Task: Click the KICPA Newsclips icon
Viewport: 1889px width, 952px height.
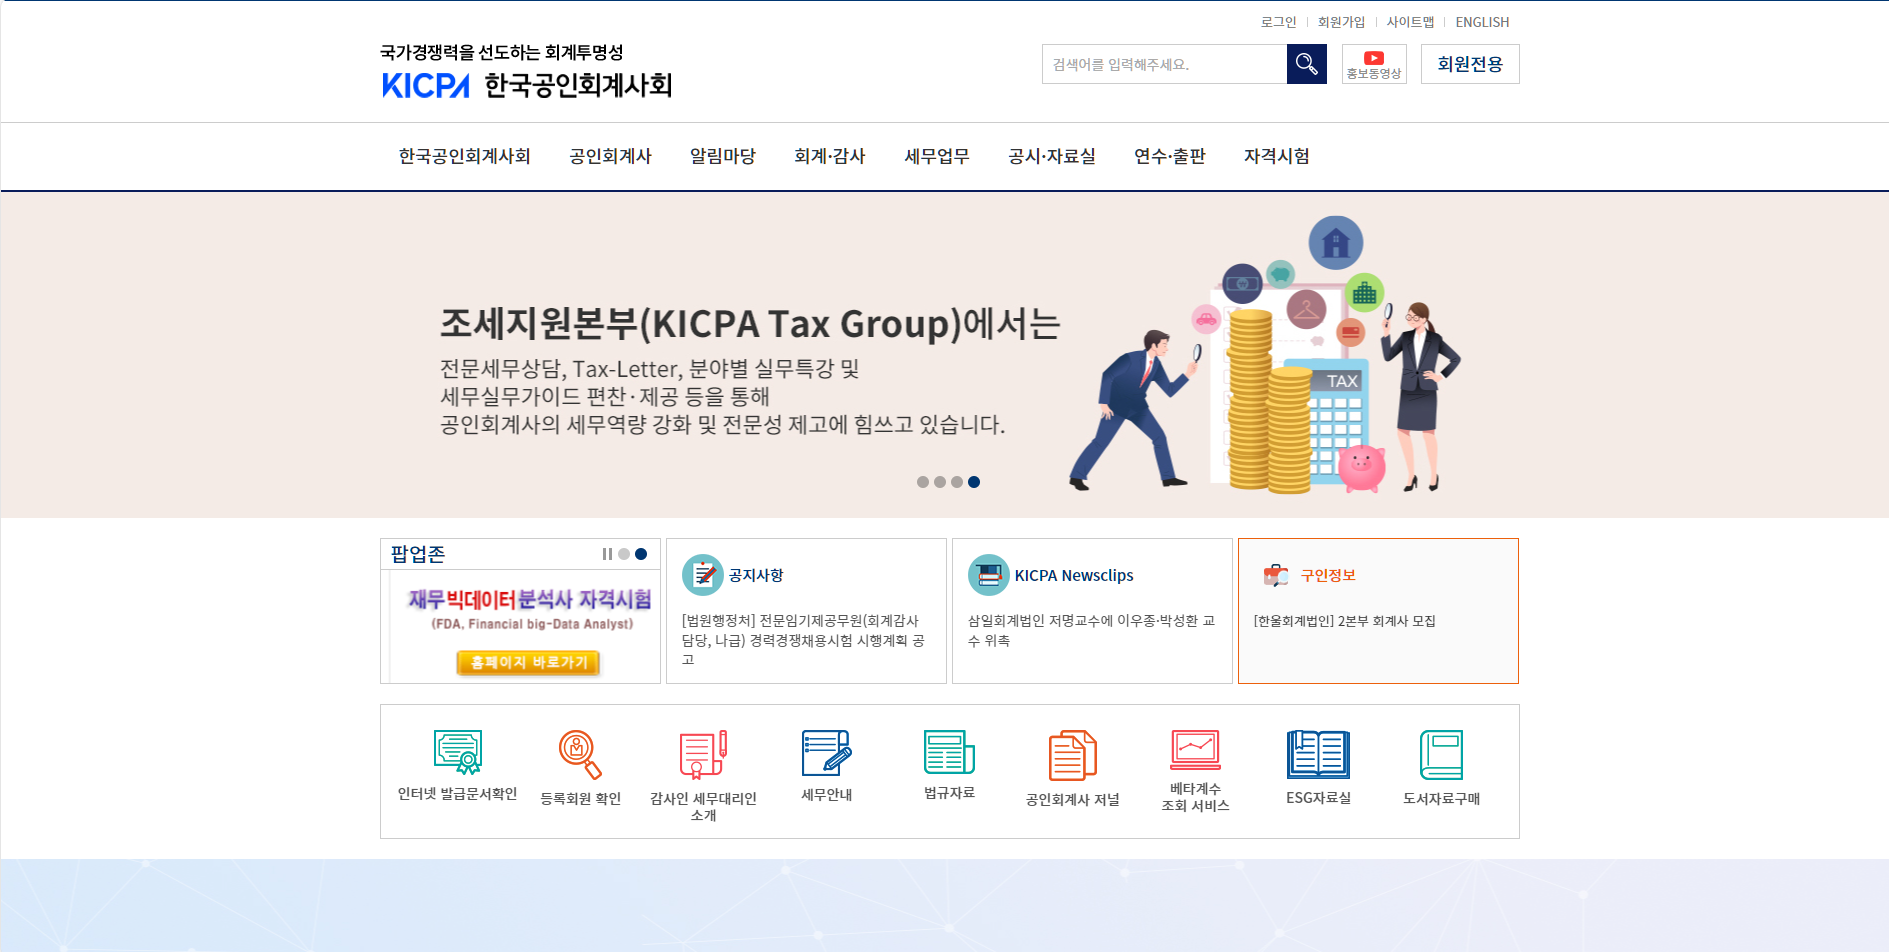Action: pyautogui.click(x=989, y=575)
